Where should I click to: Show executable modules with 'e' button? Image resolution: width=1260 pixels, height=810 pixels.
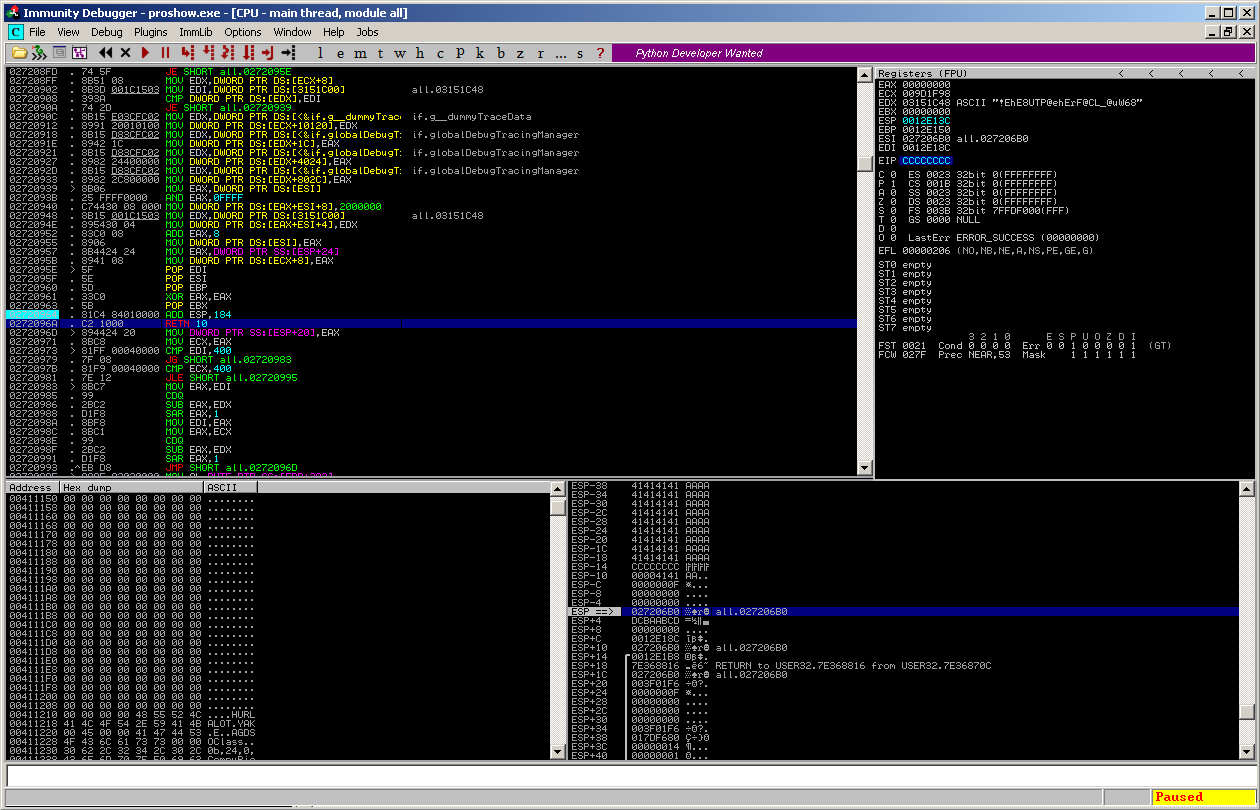tap(341, 53)
